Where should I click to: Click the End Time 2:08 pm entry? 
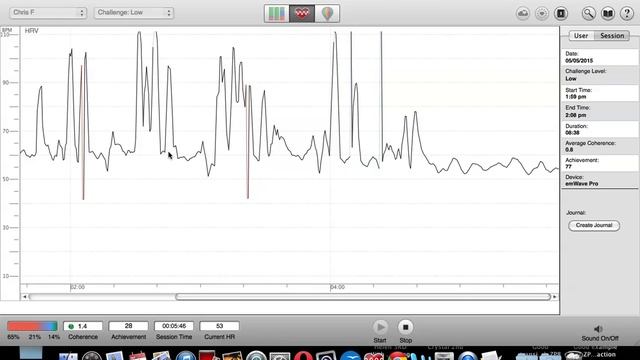[x=600, y=111]
